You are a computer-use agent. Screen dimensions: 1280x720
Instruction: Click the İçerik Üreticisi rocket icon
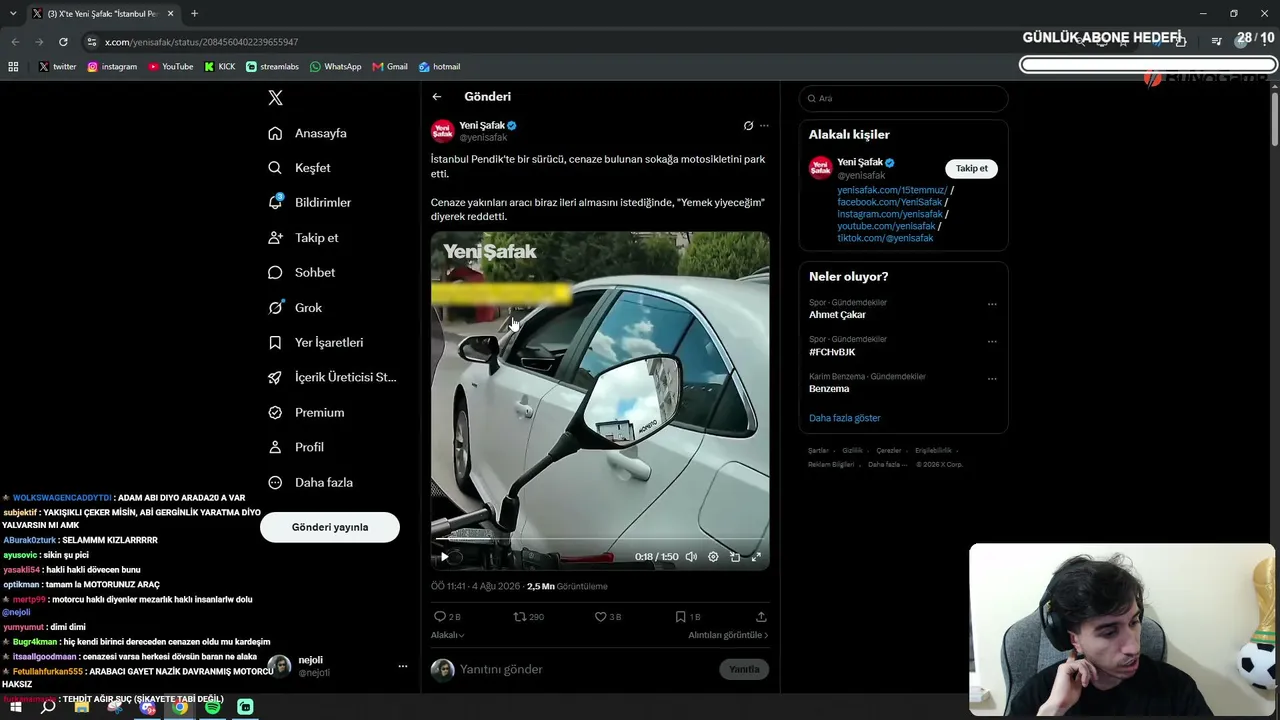275,377
